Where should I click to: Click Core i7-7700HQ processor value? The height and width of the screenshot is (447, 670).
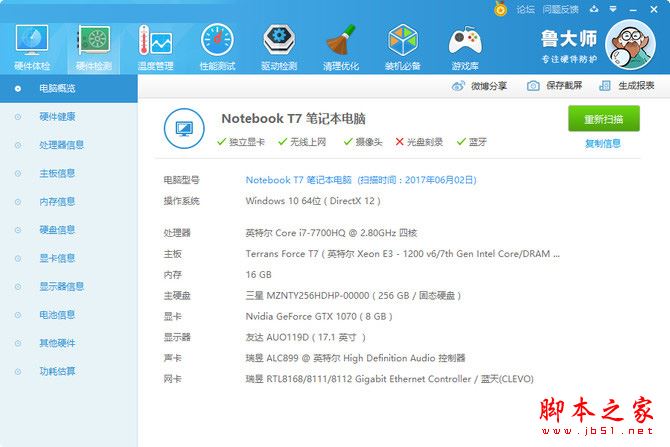coord(331,233)
